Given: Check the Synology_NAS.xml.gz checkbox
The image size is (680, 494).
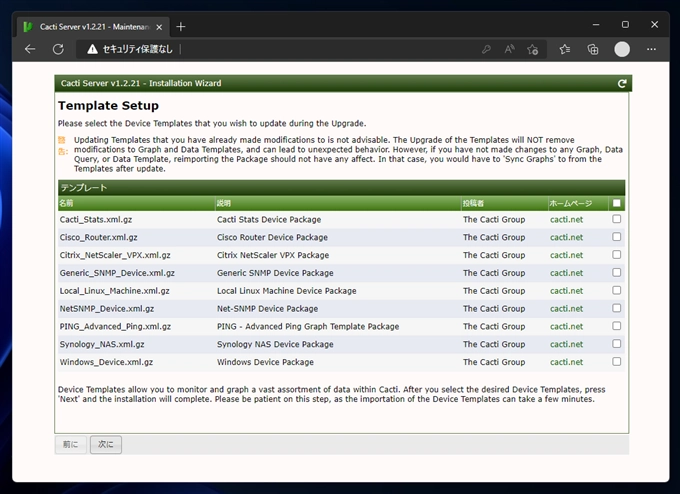Looking at the screenshot, I should [x=616, y=344].
